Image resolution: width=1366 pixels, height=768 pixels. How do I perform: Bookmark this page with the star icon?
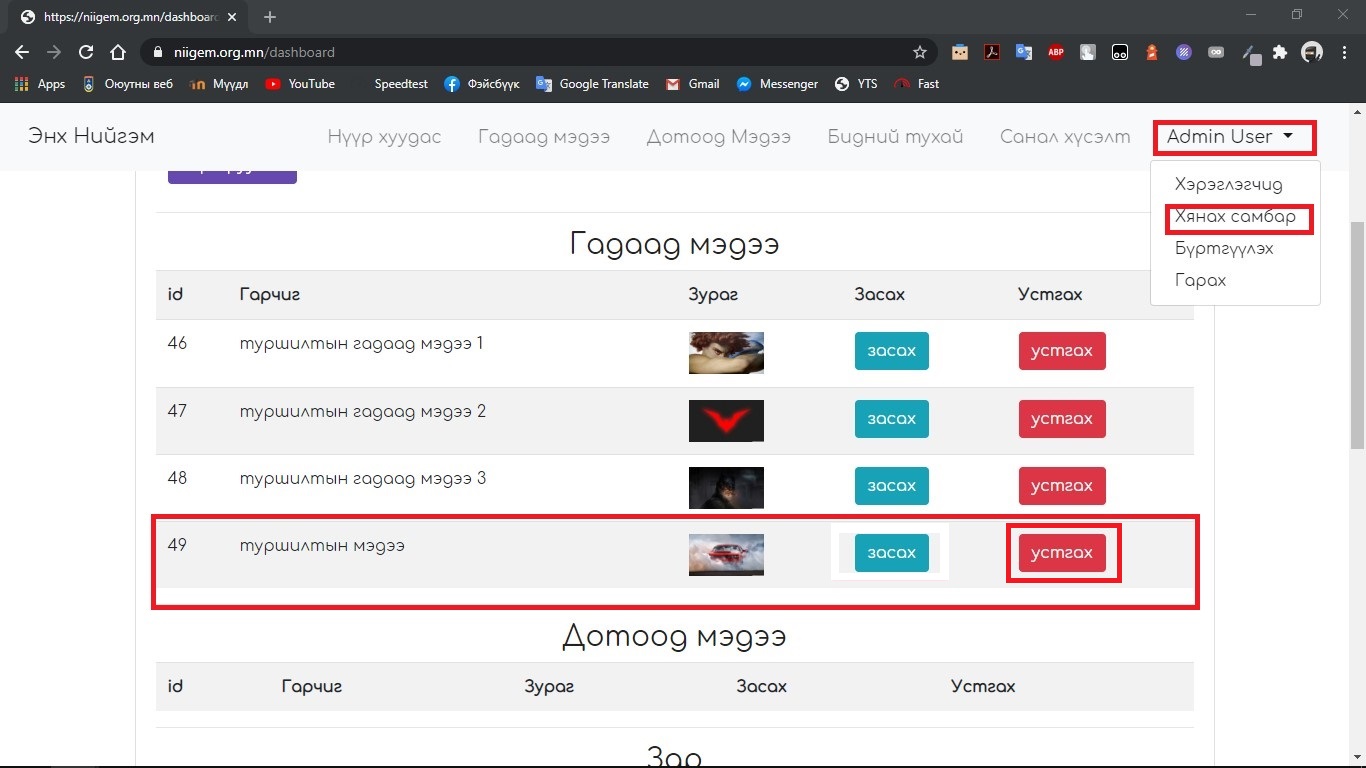(x=920, y=52)
